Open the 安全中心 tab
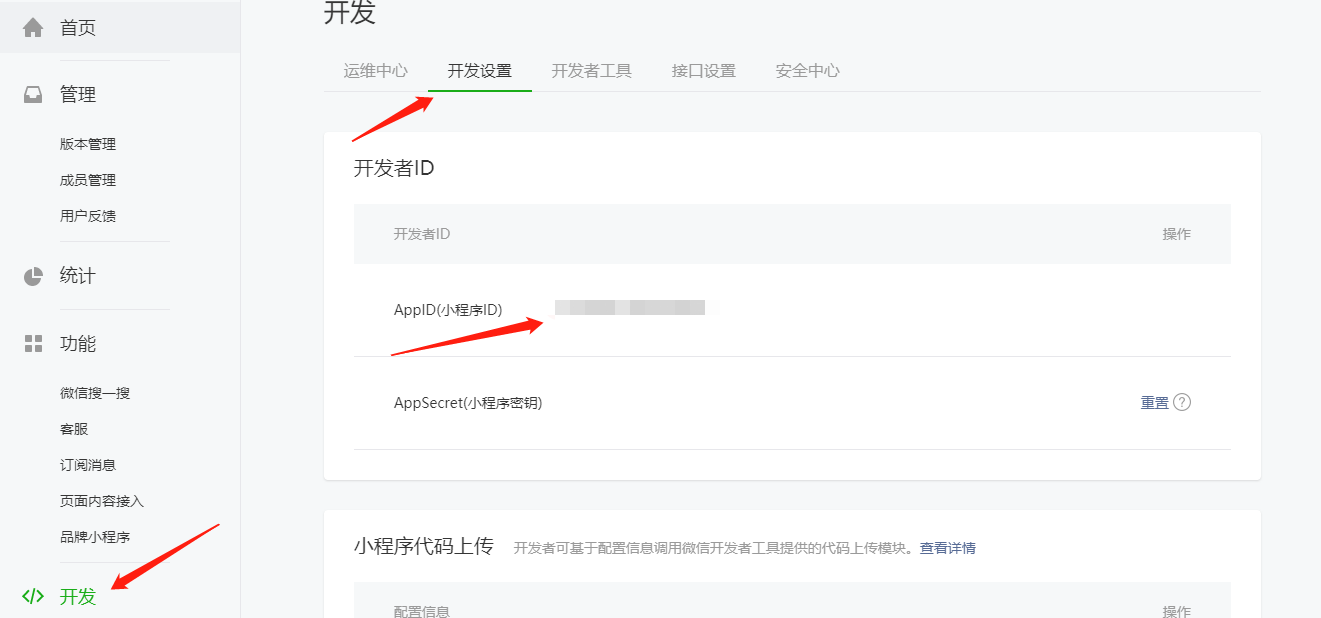The image size is (1321, 618). click(807, 70)
